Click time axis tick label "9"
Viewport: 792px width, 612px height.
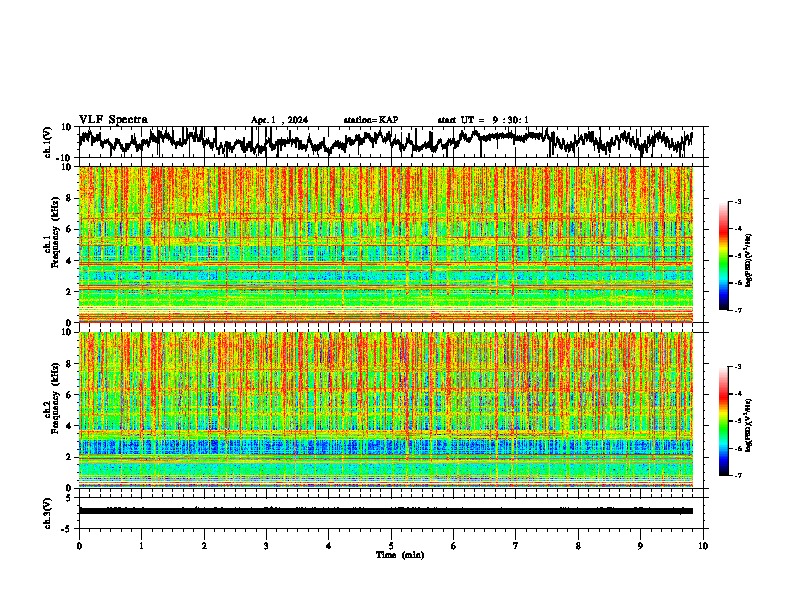coord(640,546)
